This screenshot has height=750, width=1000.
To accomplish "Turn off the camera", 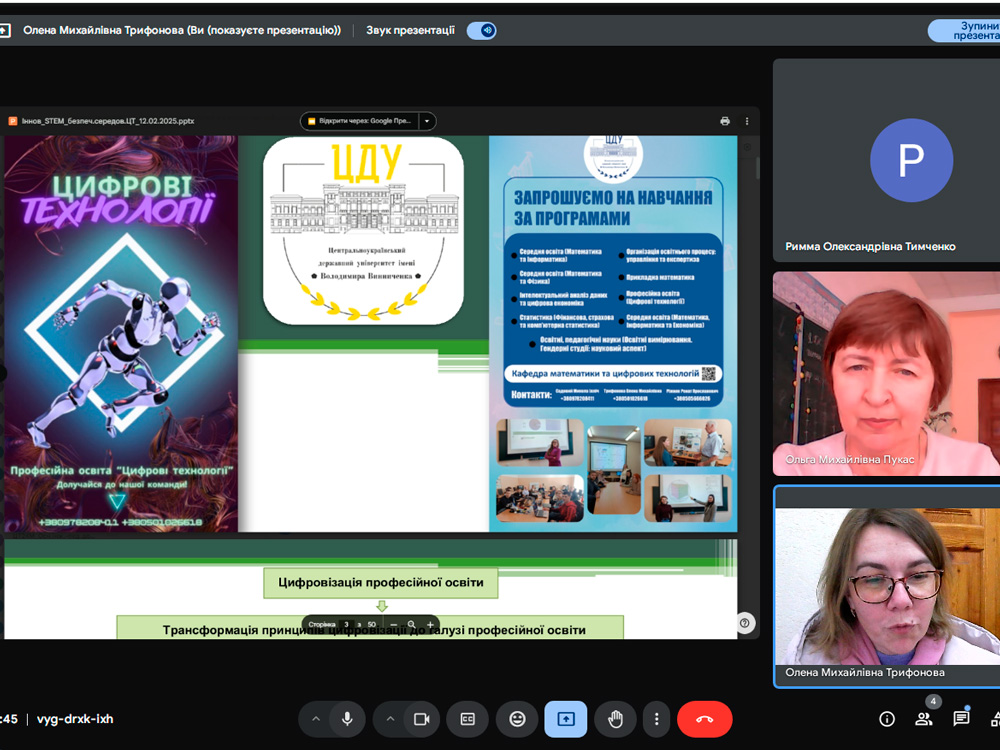I will [x=421, y=719].
